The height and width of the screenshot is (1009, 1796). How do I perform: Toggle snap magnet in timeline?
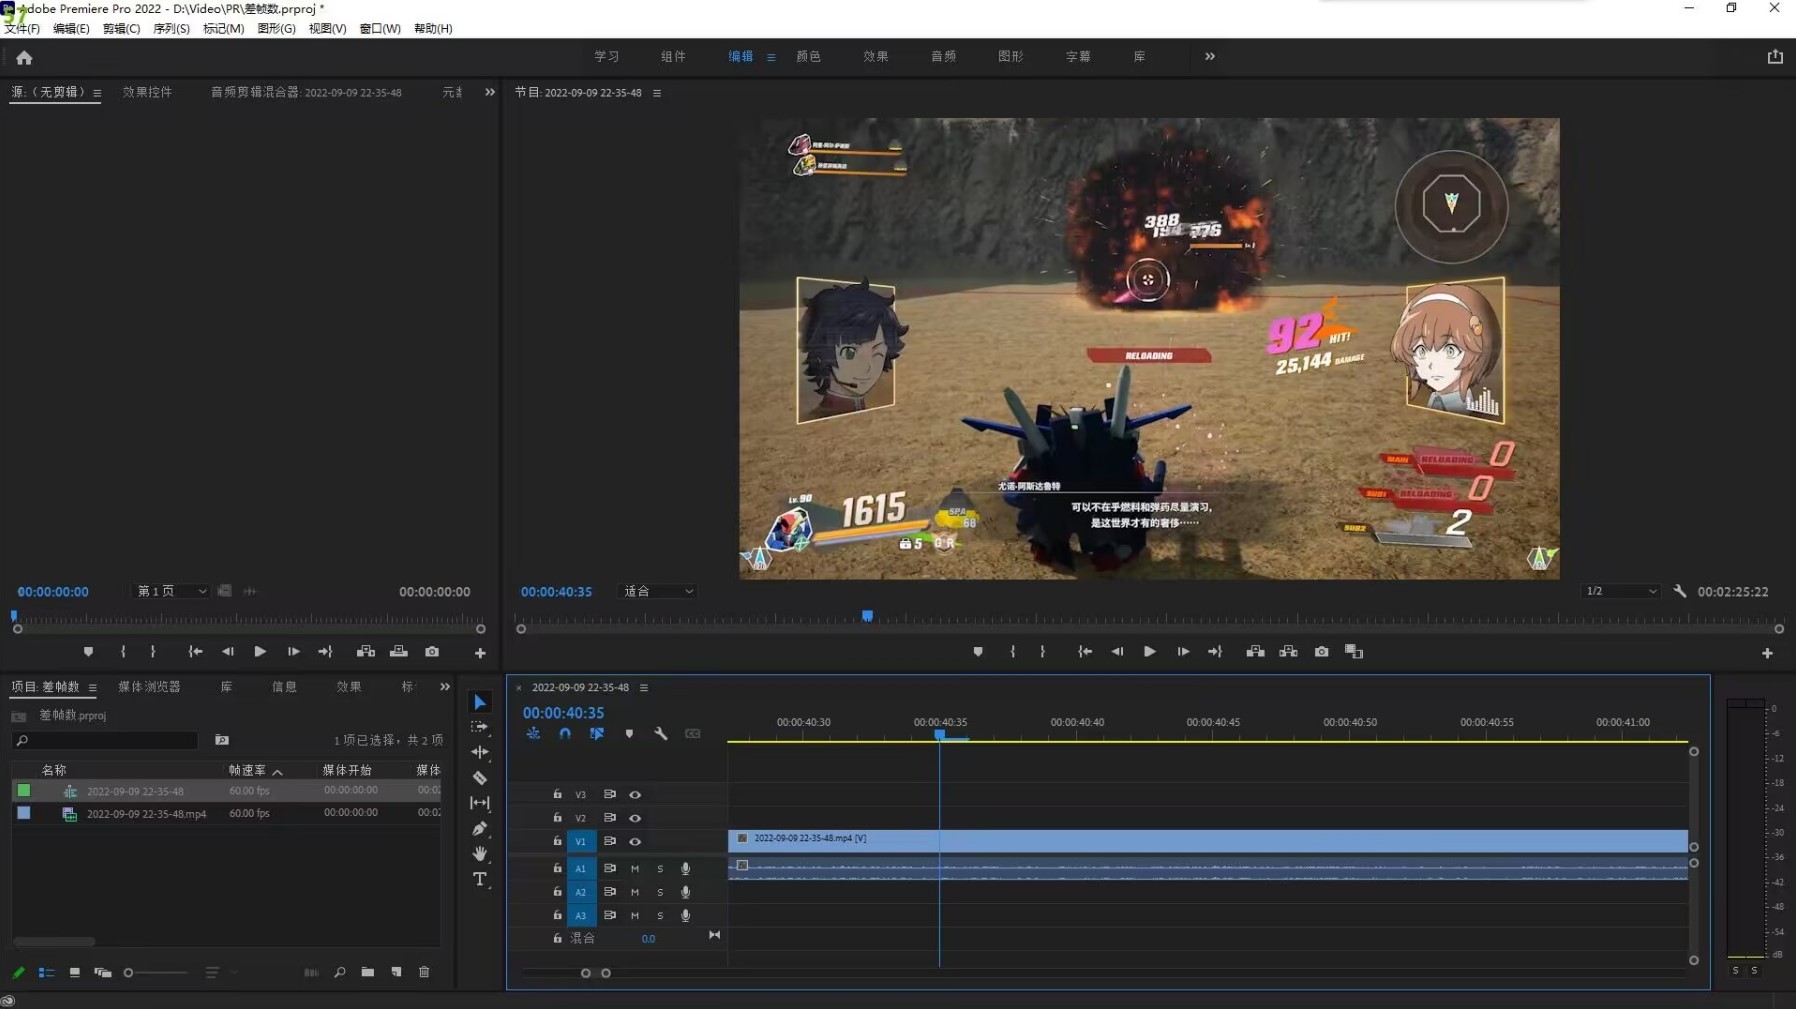[x=565, y=734]
